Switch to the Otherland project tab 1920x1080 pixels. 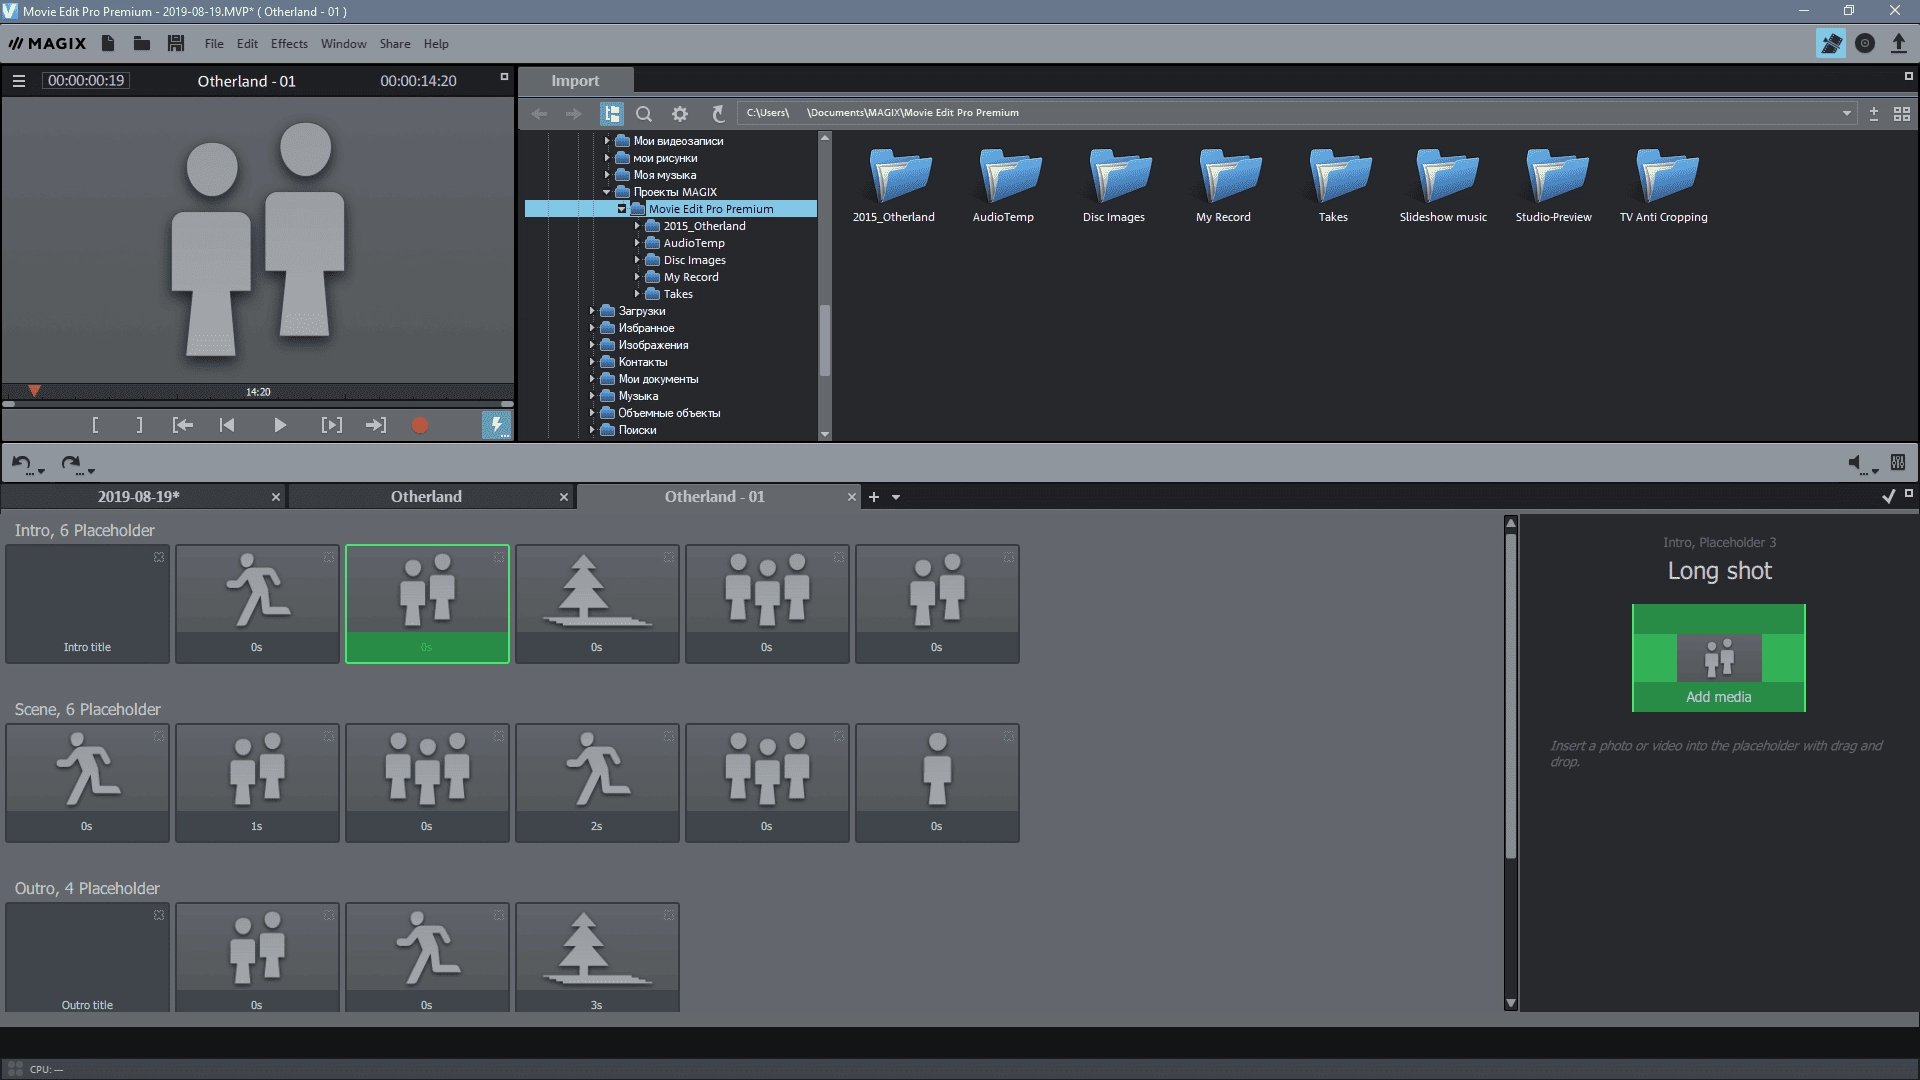pos(426,497)
